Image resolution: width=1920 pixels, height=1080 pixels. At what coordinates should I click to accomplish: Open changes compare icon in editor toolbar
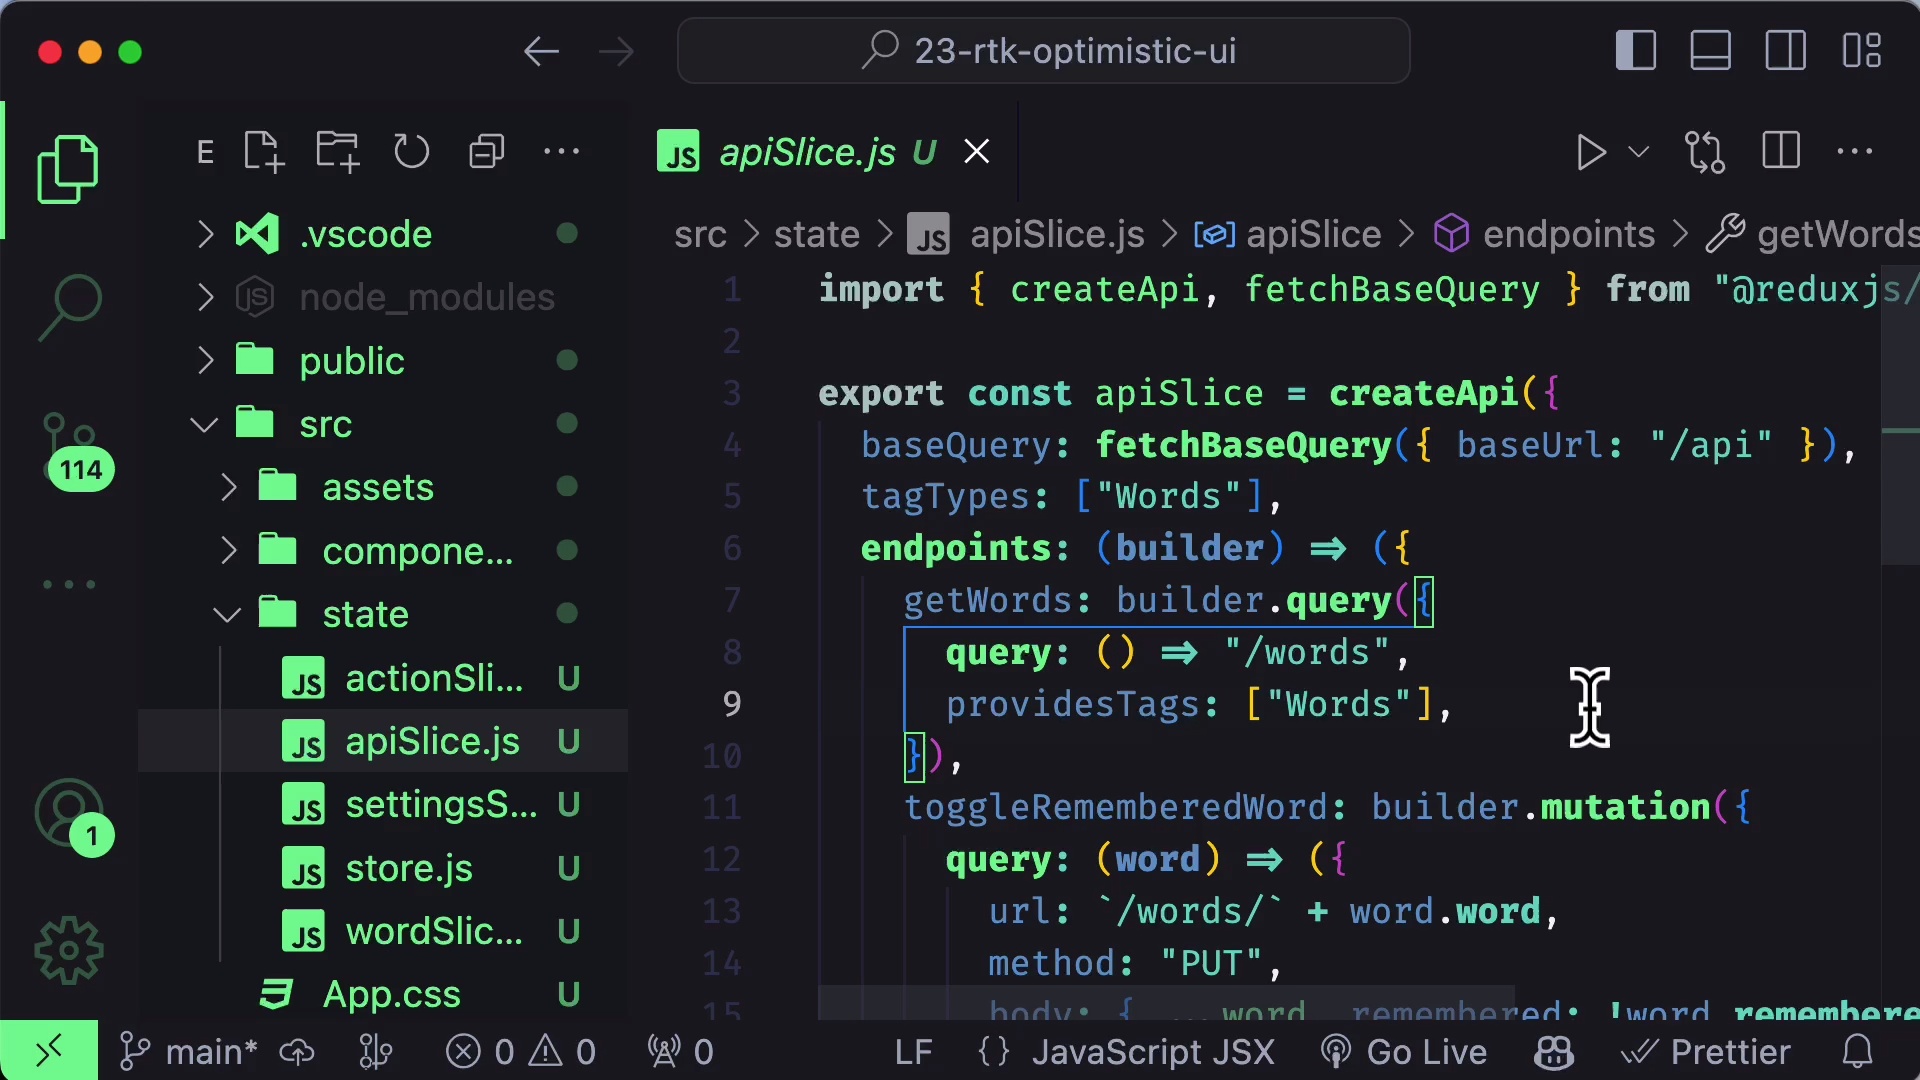pyautogui.click(x=1705, y=152)
